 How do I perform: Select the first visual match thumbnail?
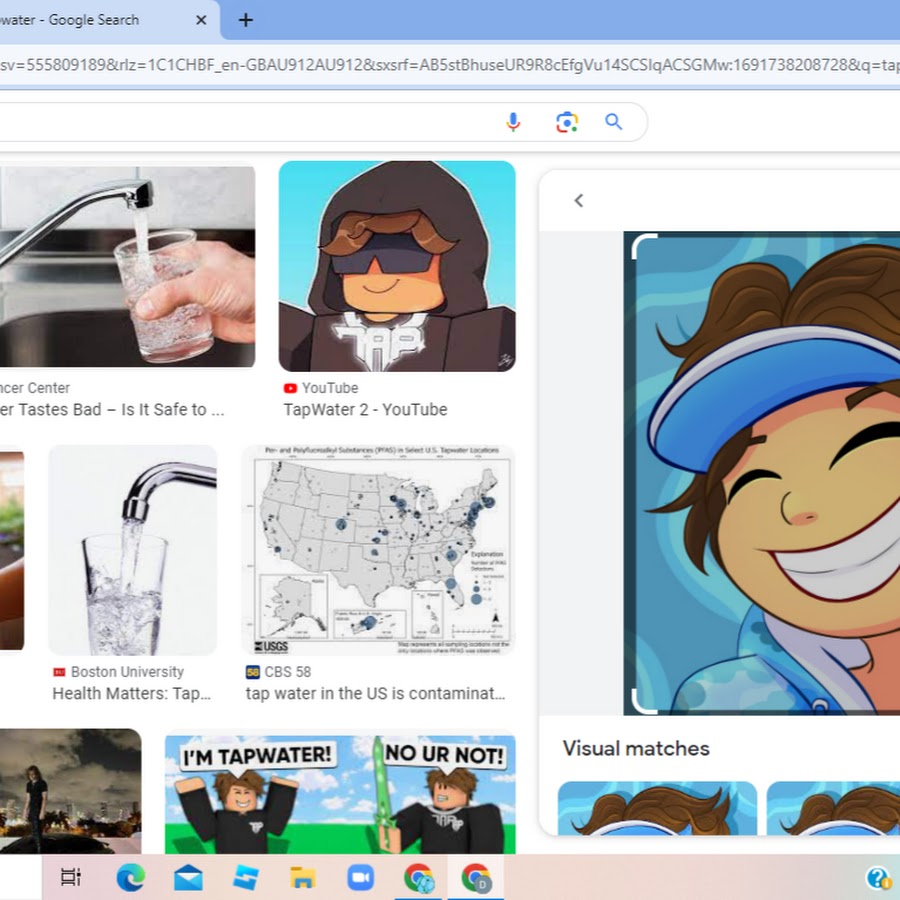click(657, 808)
